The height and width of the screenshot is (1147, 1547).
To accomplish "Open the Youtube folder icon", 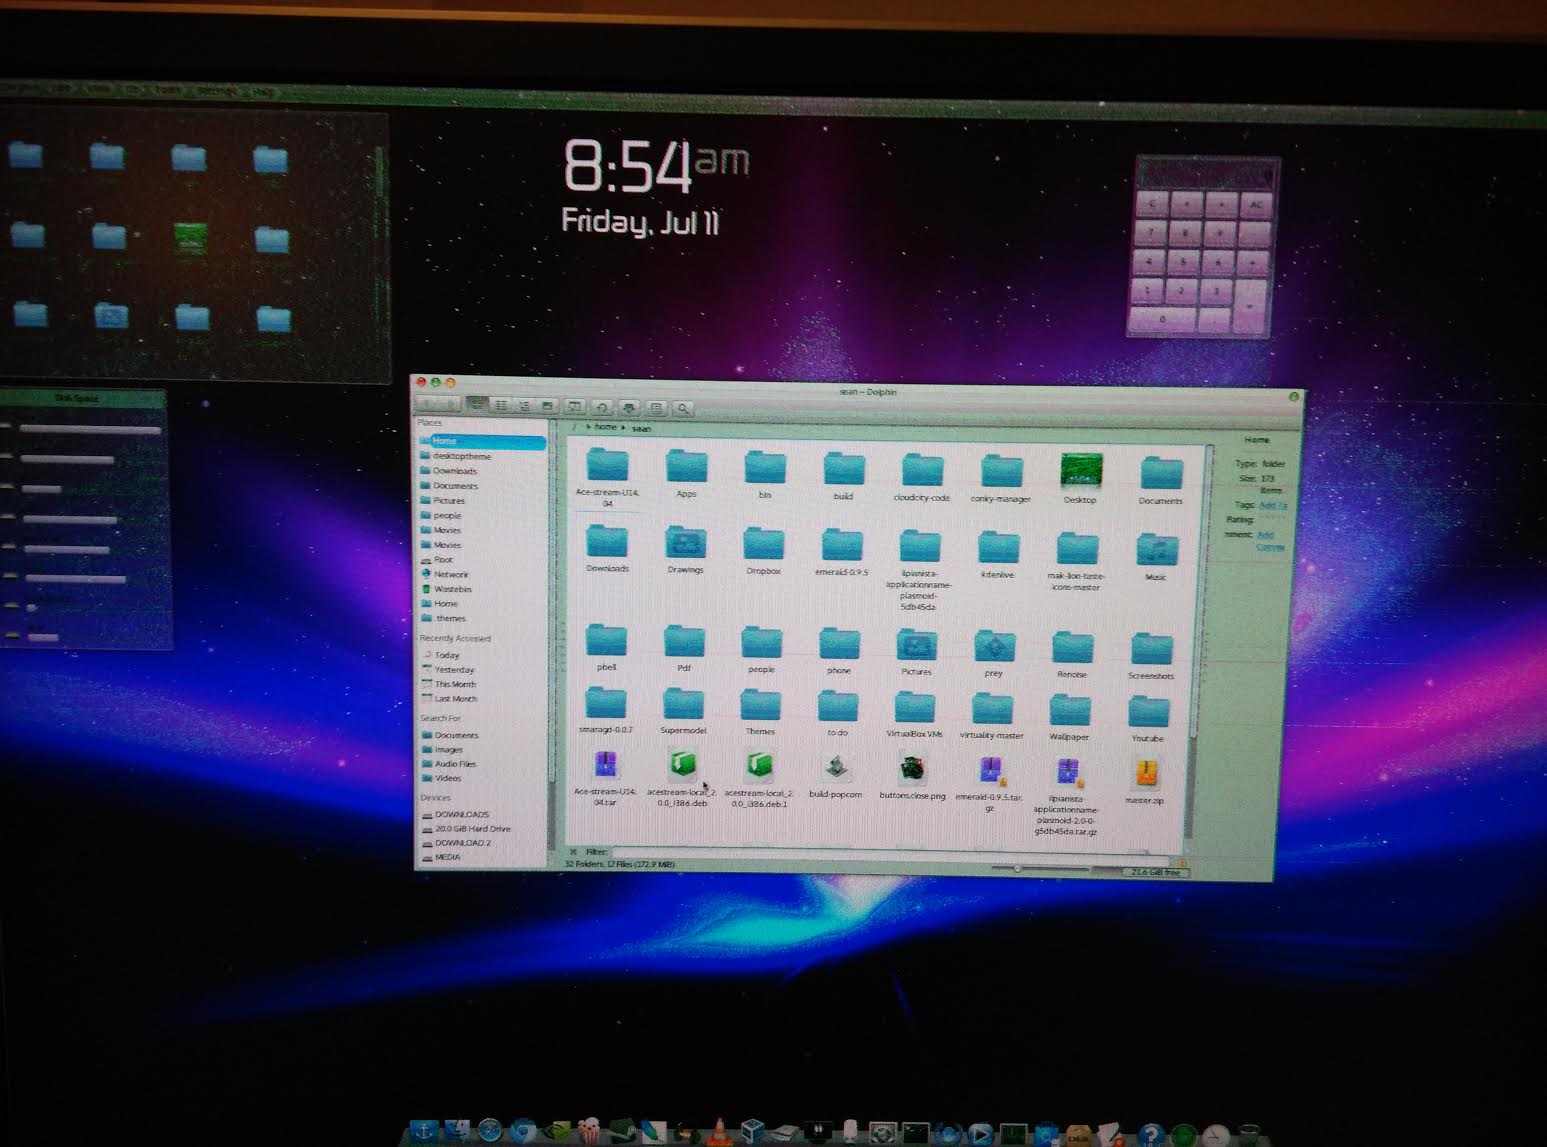I will pos(1148,714).
